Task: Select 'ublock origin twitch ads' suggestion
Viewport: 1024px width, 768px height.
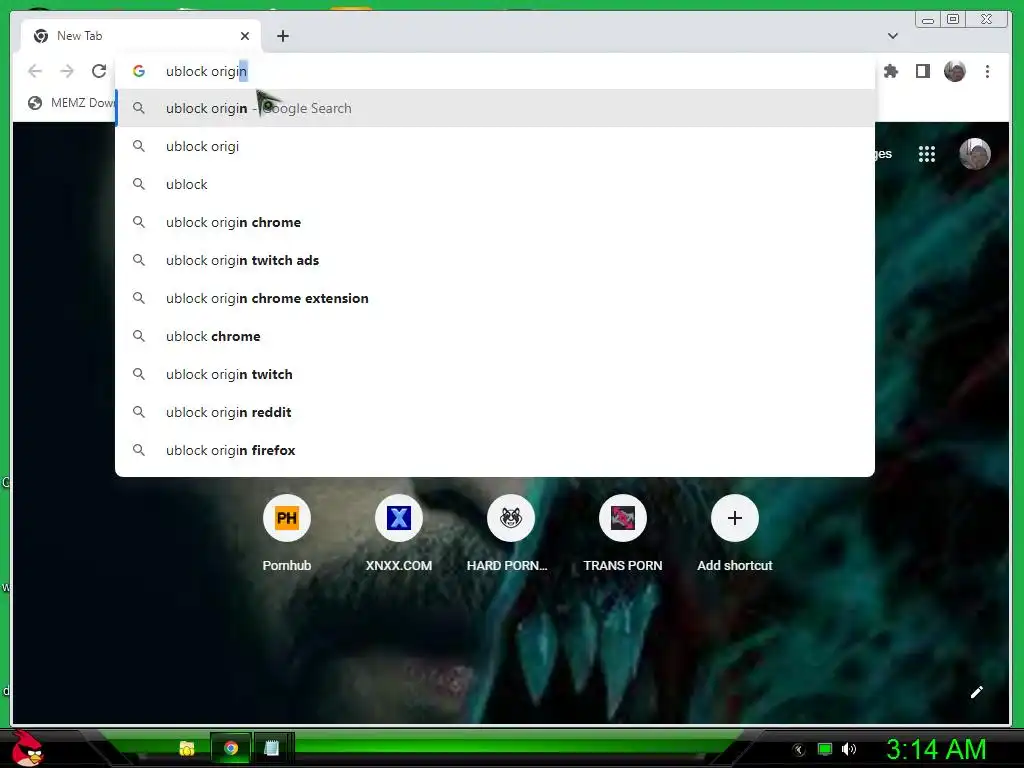Action: pos(495,260)
